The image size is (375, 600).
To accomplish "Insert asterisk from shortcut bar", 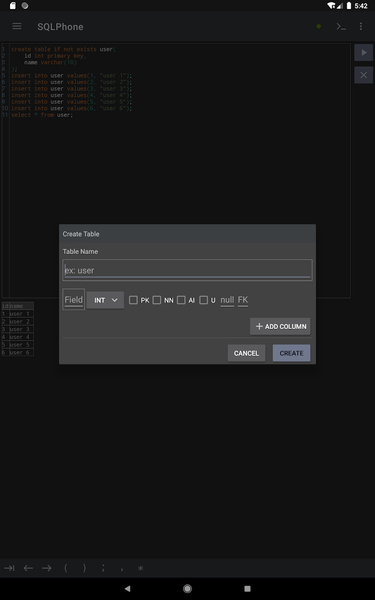I will (140, 568).
